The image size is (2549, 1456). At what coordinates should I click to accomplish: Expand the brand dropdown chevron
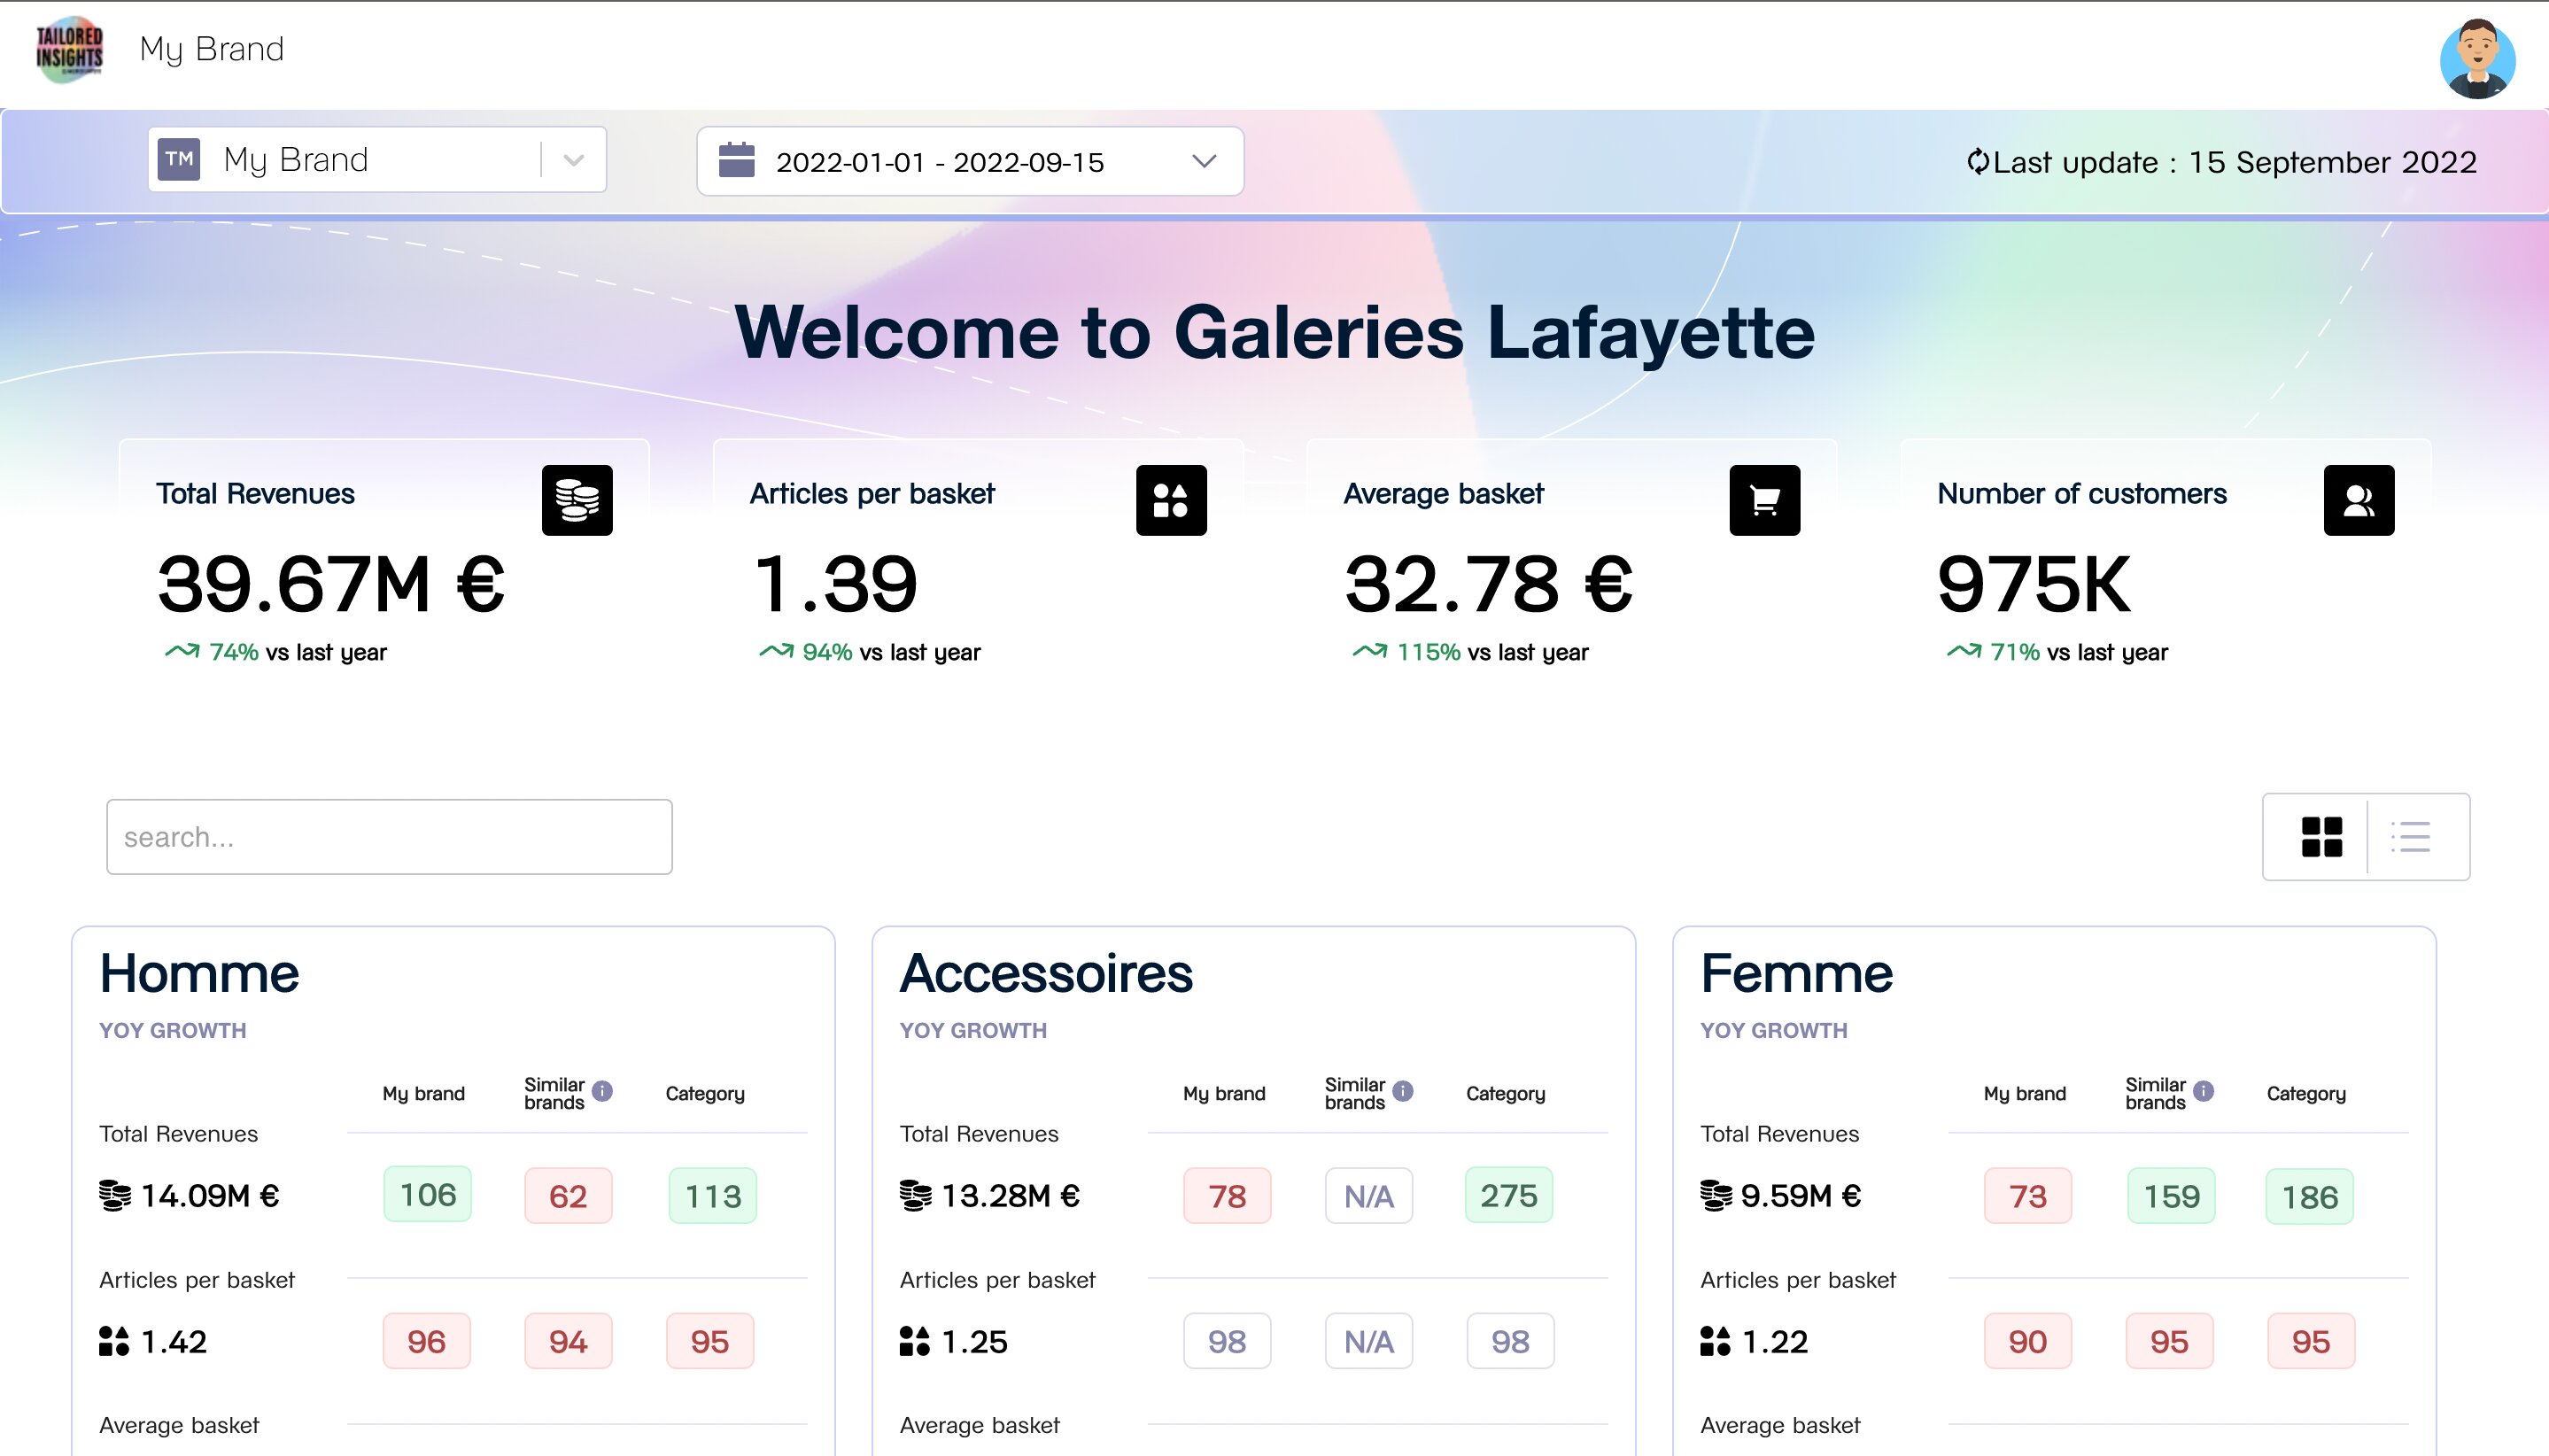click(x=574, y=160)
